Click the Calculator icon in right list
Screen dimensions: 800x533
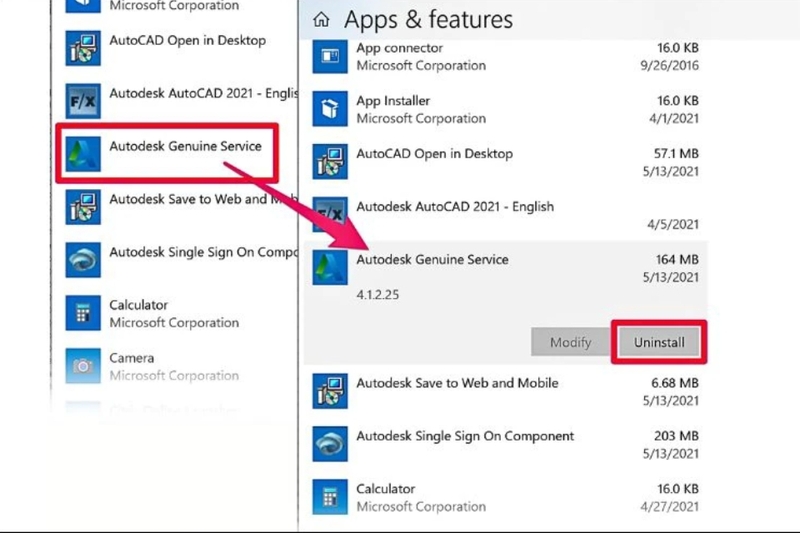[x=330, y=497]
